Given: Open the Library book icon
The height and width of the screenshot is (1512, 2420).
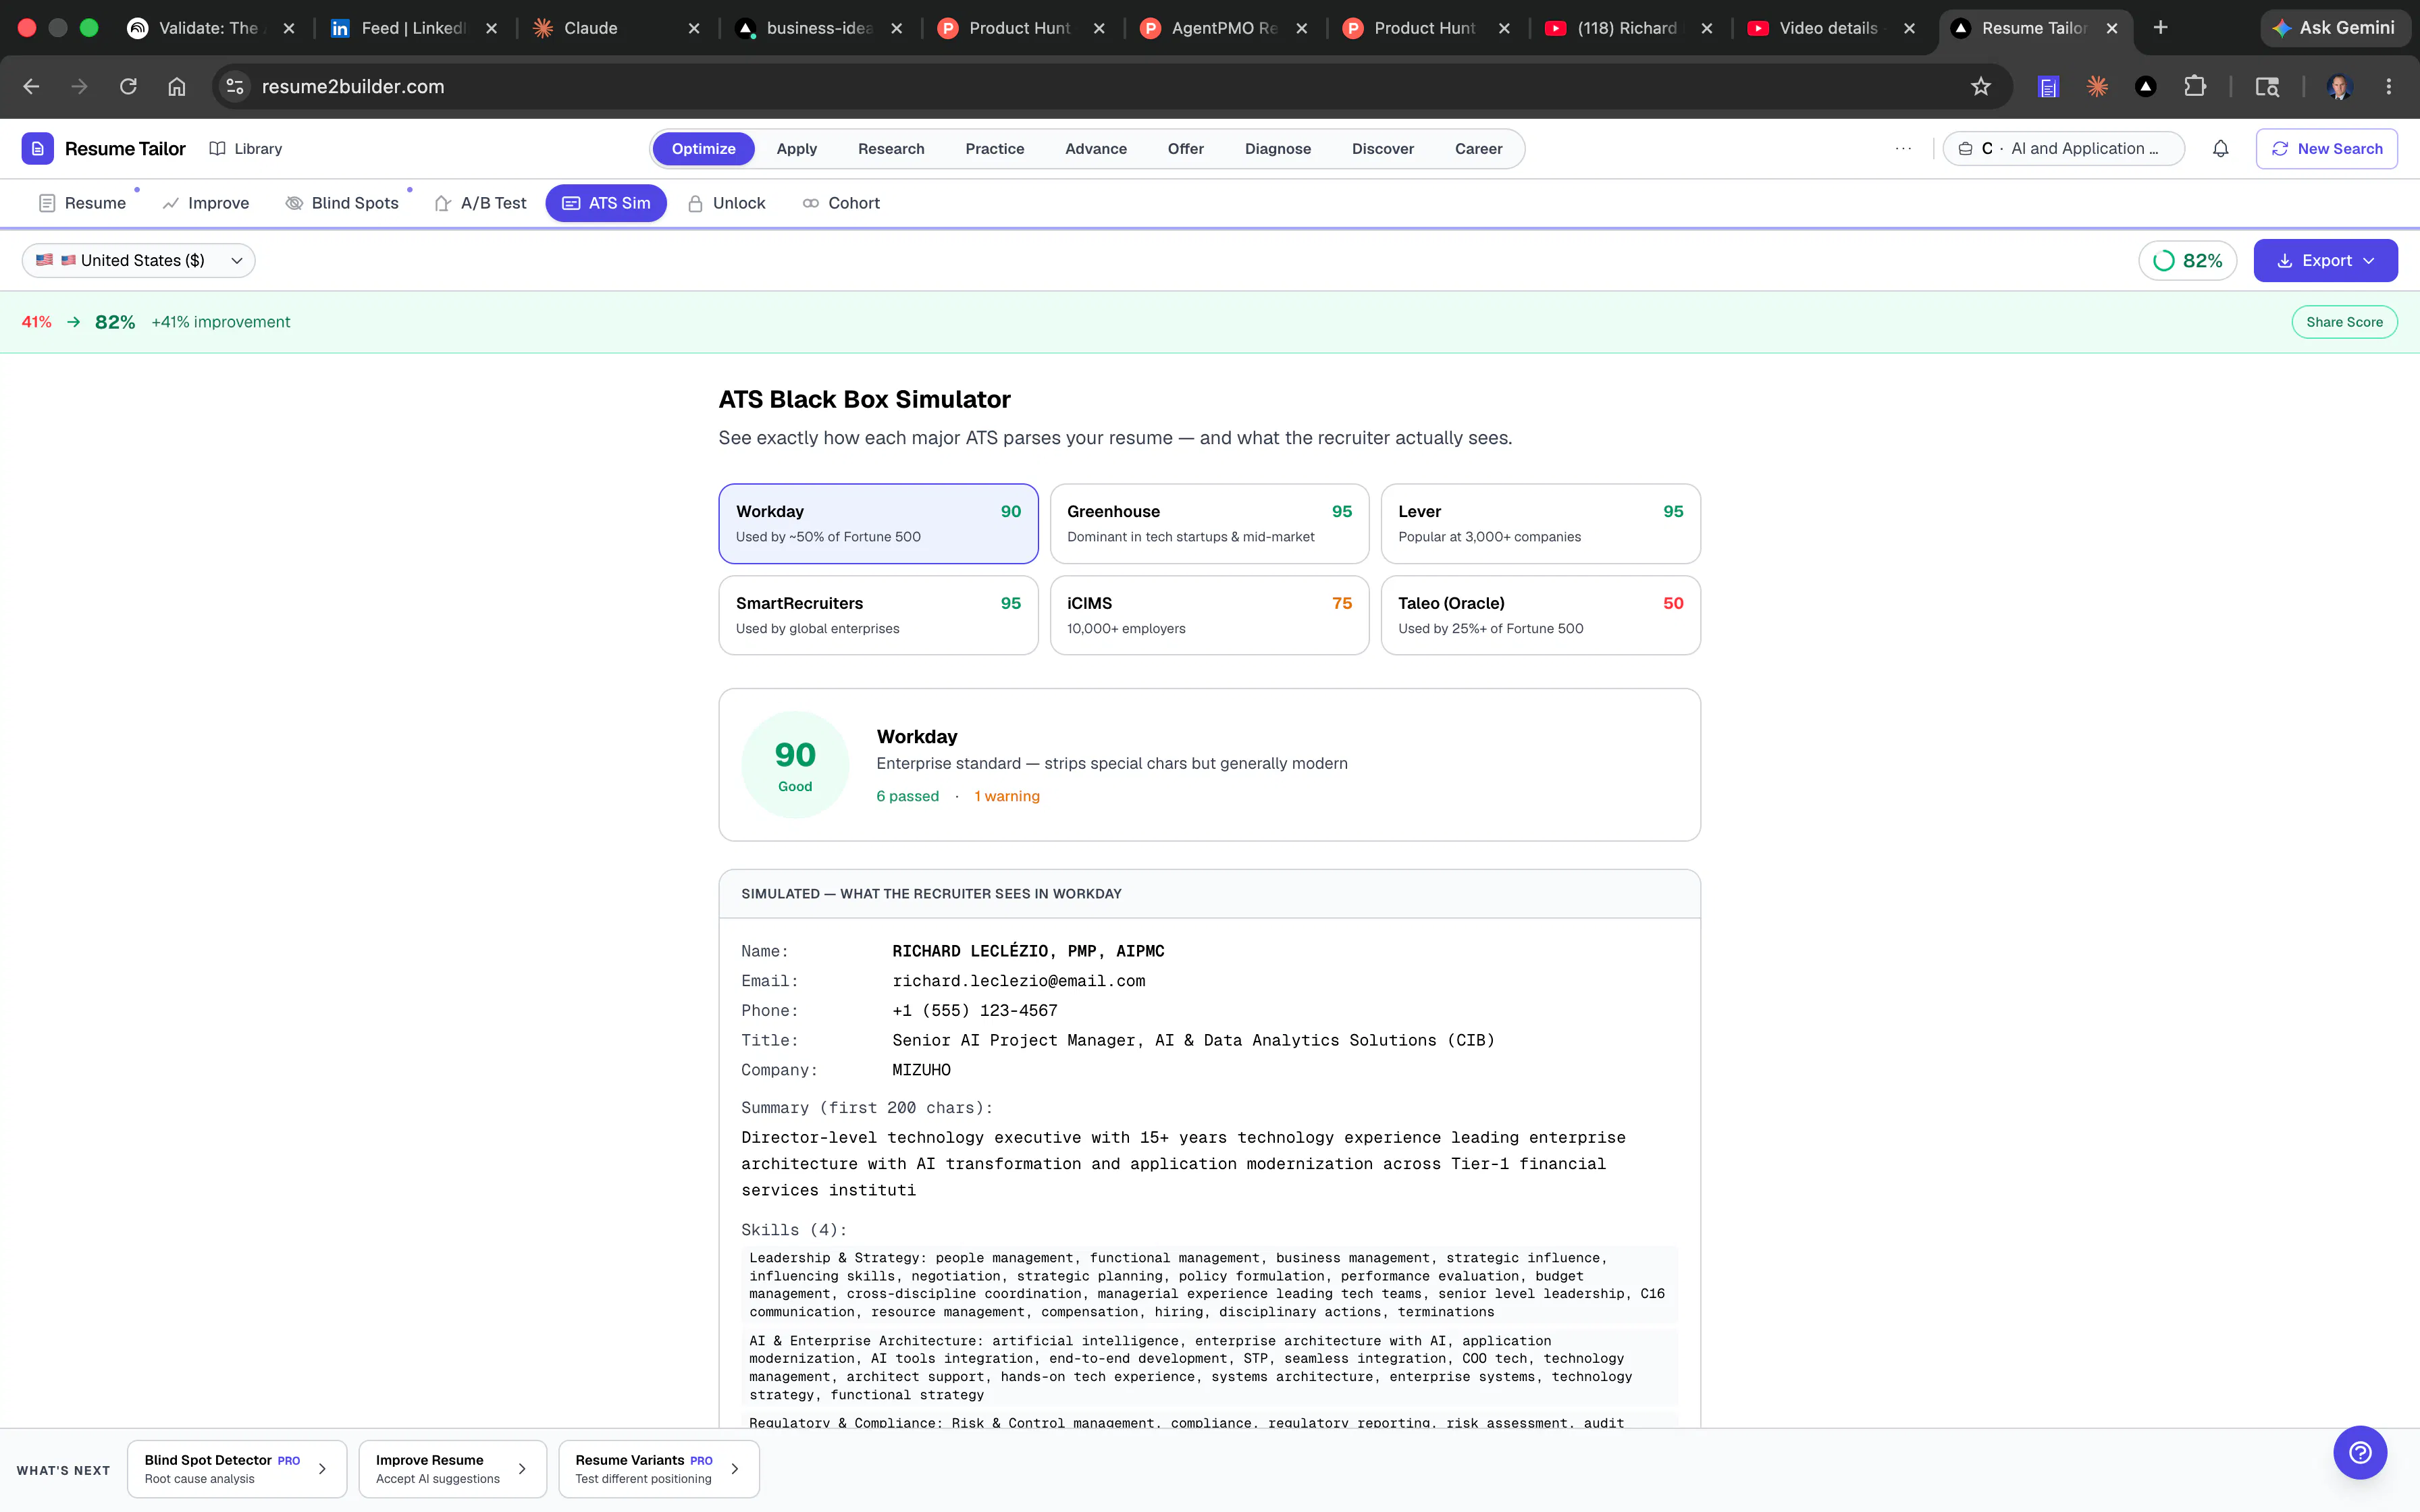Looking at the screenshot, I should tap(217, 148).
